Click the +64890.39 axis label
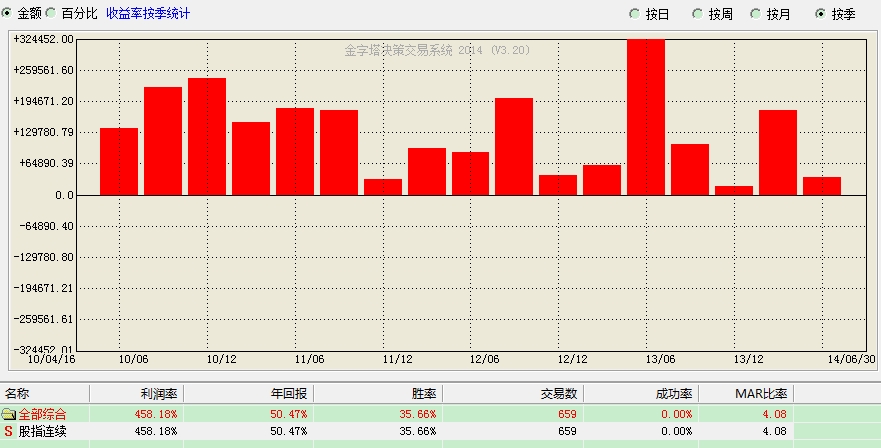The width and height of the screenshot is (881, 448). (46, 163)
